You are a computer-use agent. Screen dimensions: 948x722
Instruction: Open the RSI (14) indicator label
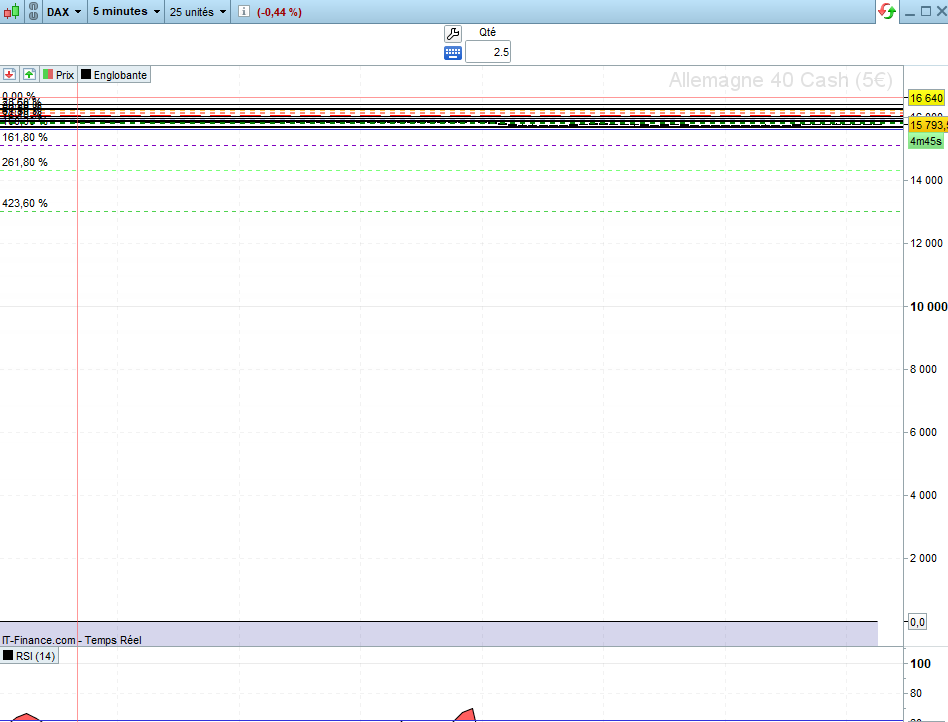click(x=29, y=656)
